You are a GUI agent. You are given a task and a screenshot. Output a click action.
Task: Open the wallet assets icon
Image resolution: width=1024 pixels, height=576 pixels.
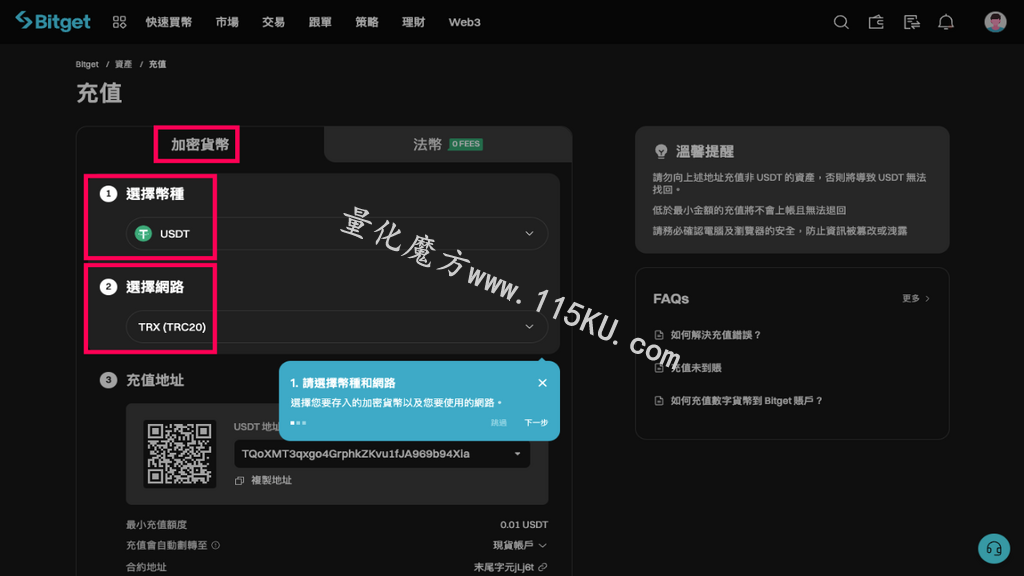click(876, 22)
